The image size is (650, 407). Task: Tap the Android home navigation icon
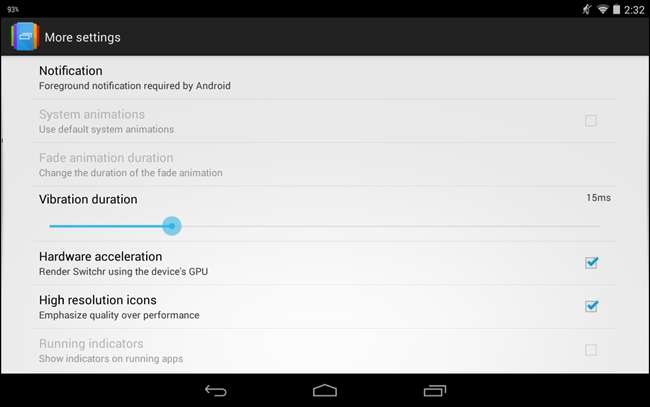(325, 390)
